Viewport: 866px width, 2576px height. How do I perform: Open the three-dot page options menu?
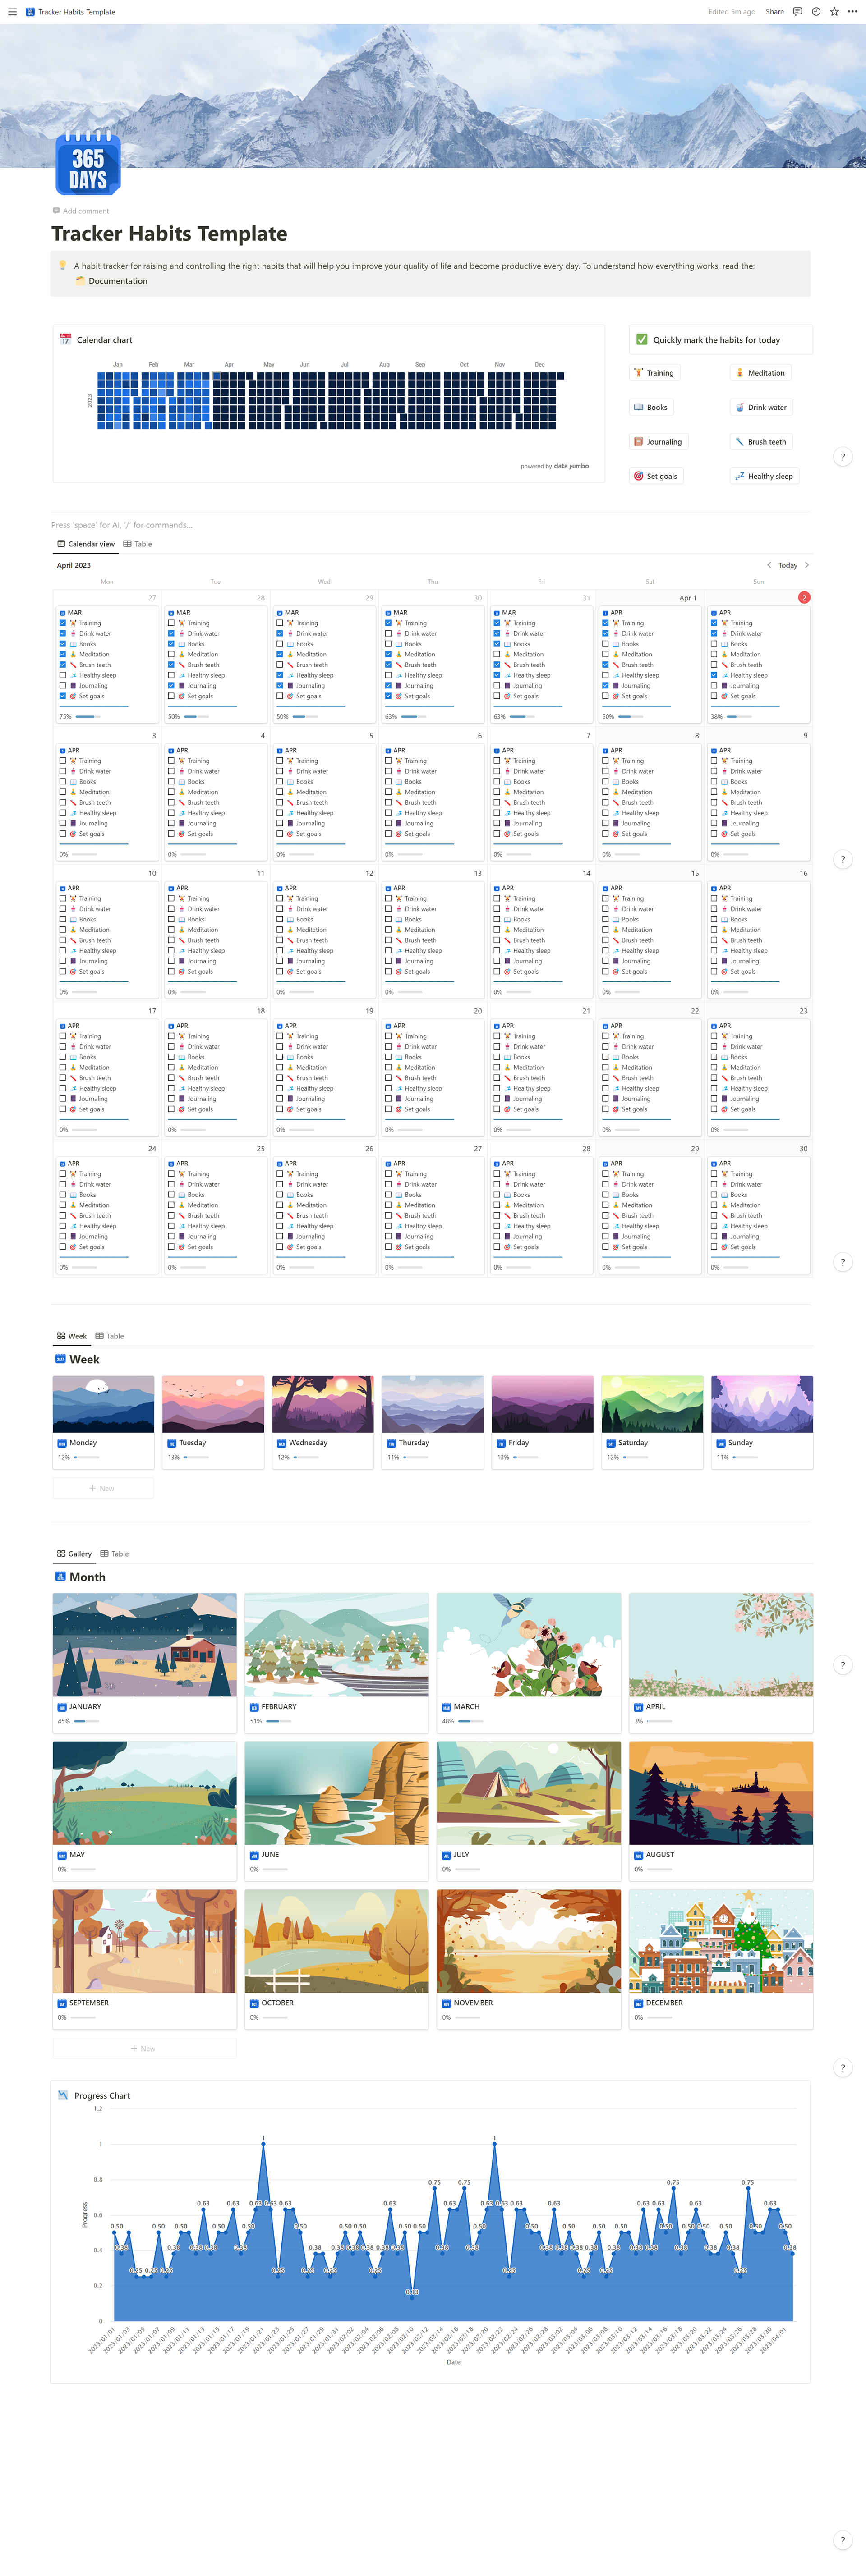coord(852,12)
